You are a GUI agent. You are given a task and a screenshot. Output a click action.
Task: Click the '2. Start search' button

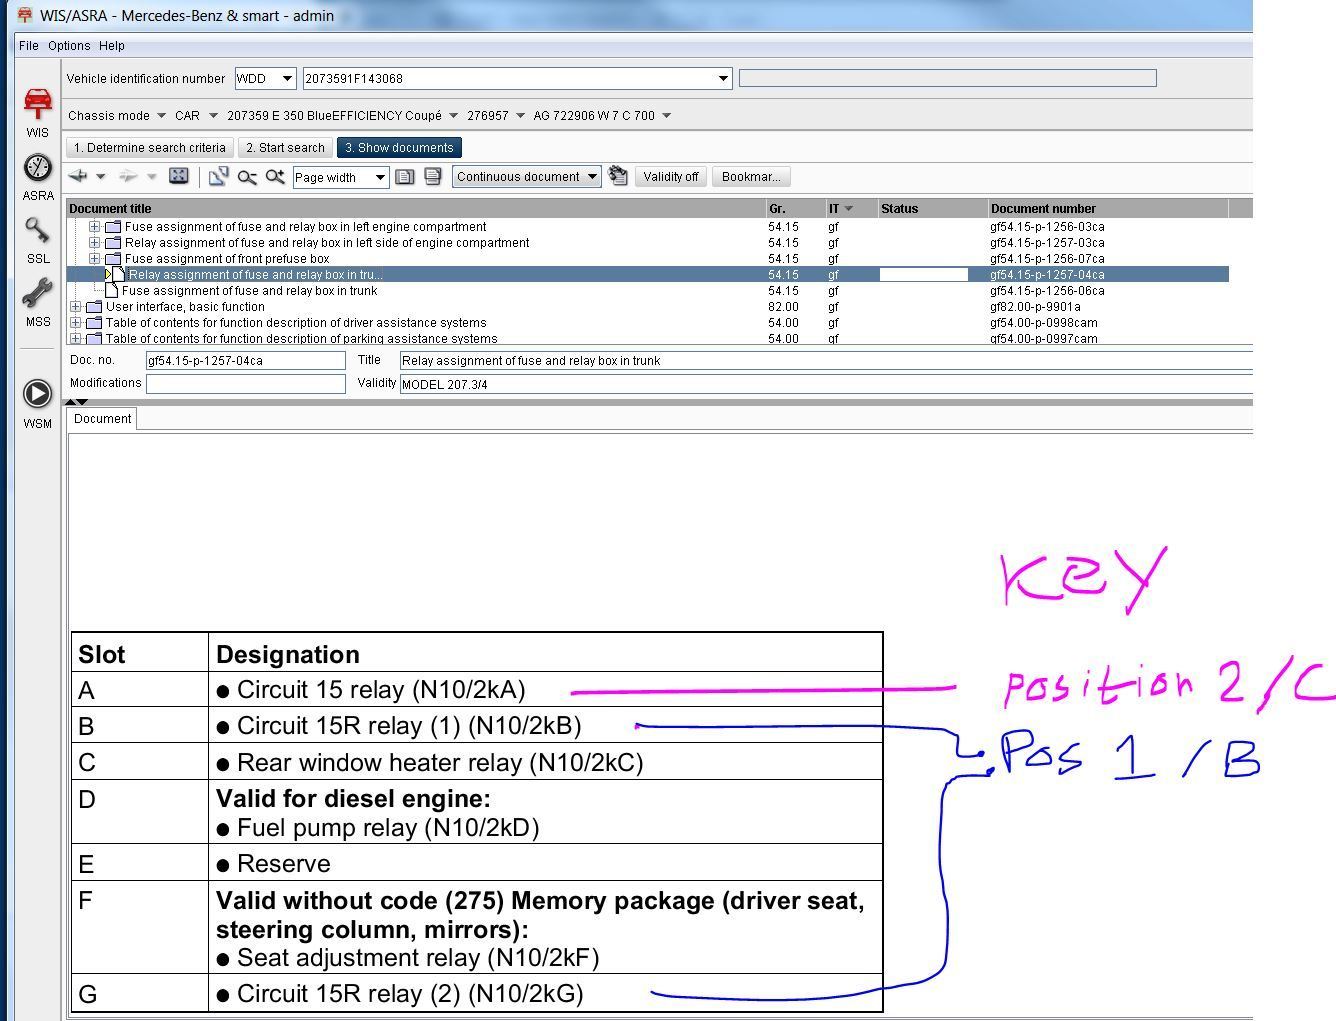point(285,148)
